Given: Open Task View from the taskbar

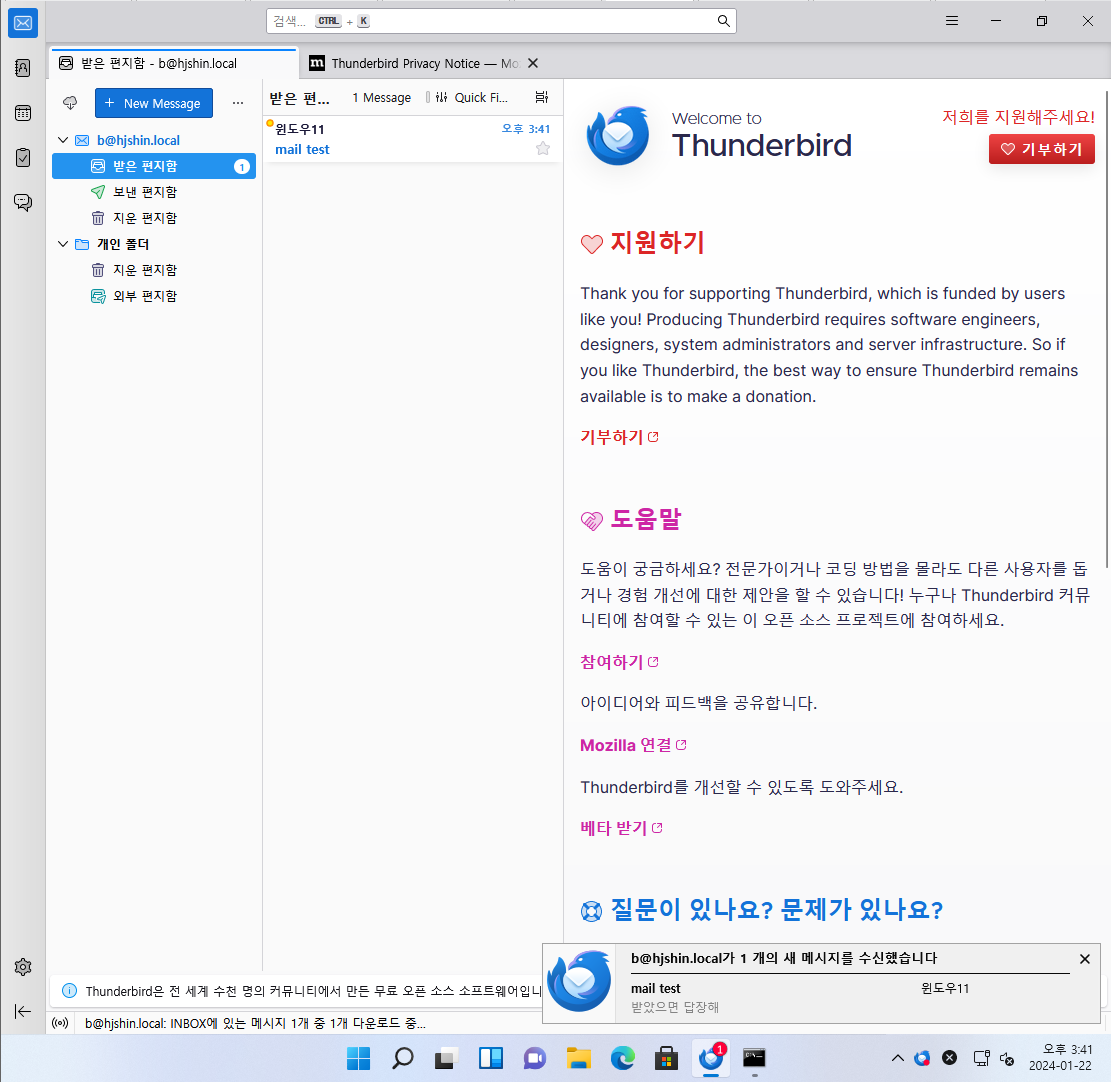Looking at the screenshot, I should [446, 1059].
